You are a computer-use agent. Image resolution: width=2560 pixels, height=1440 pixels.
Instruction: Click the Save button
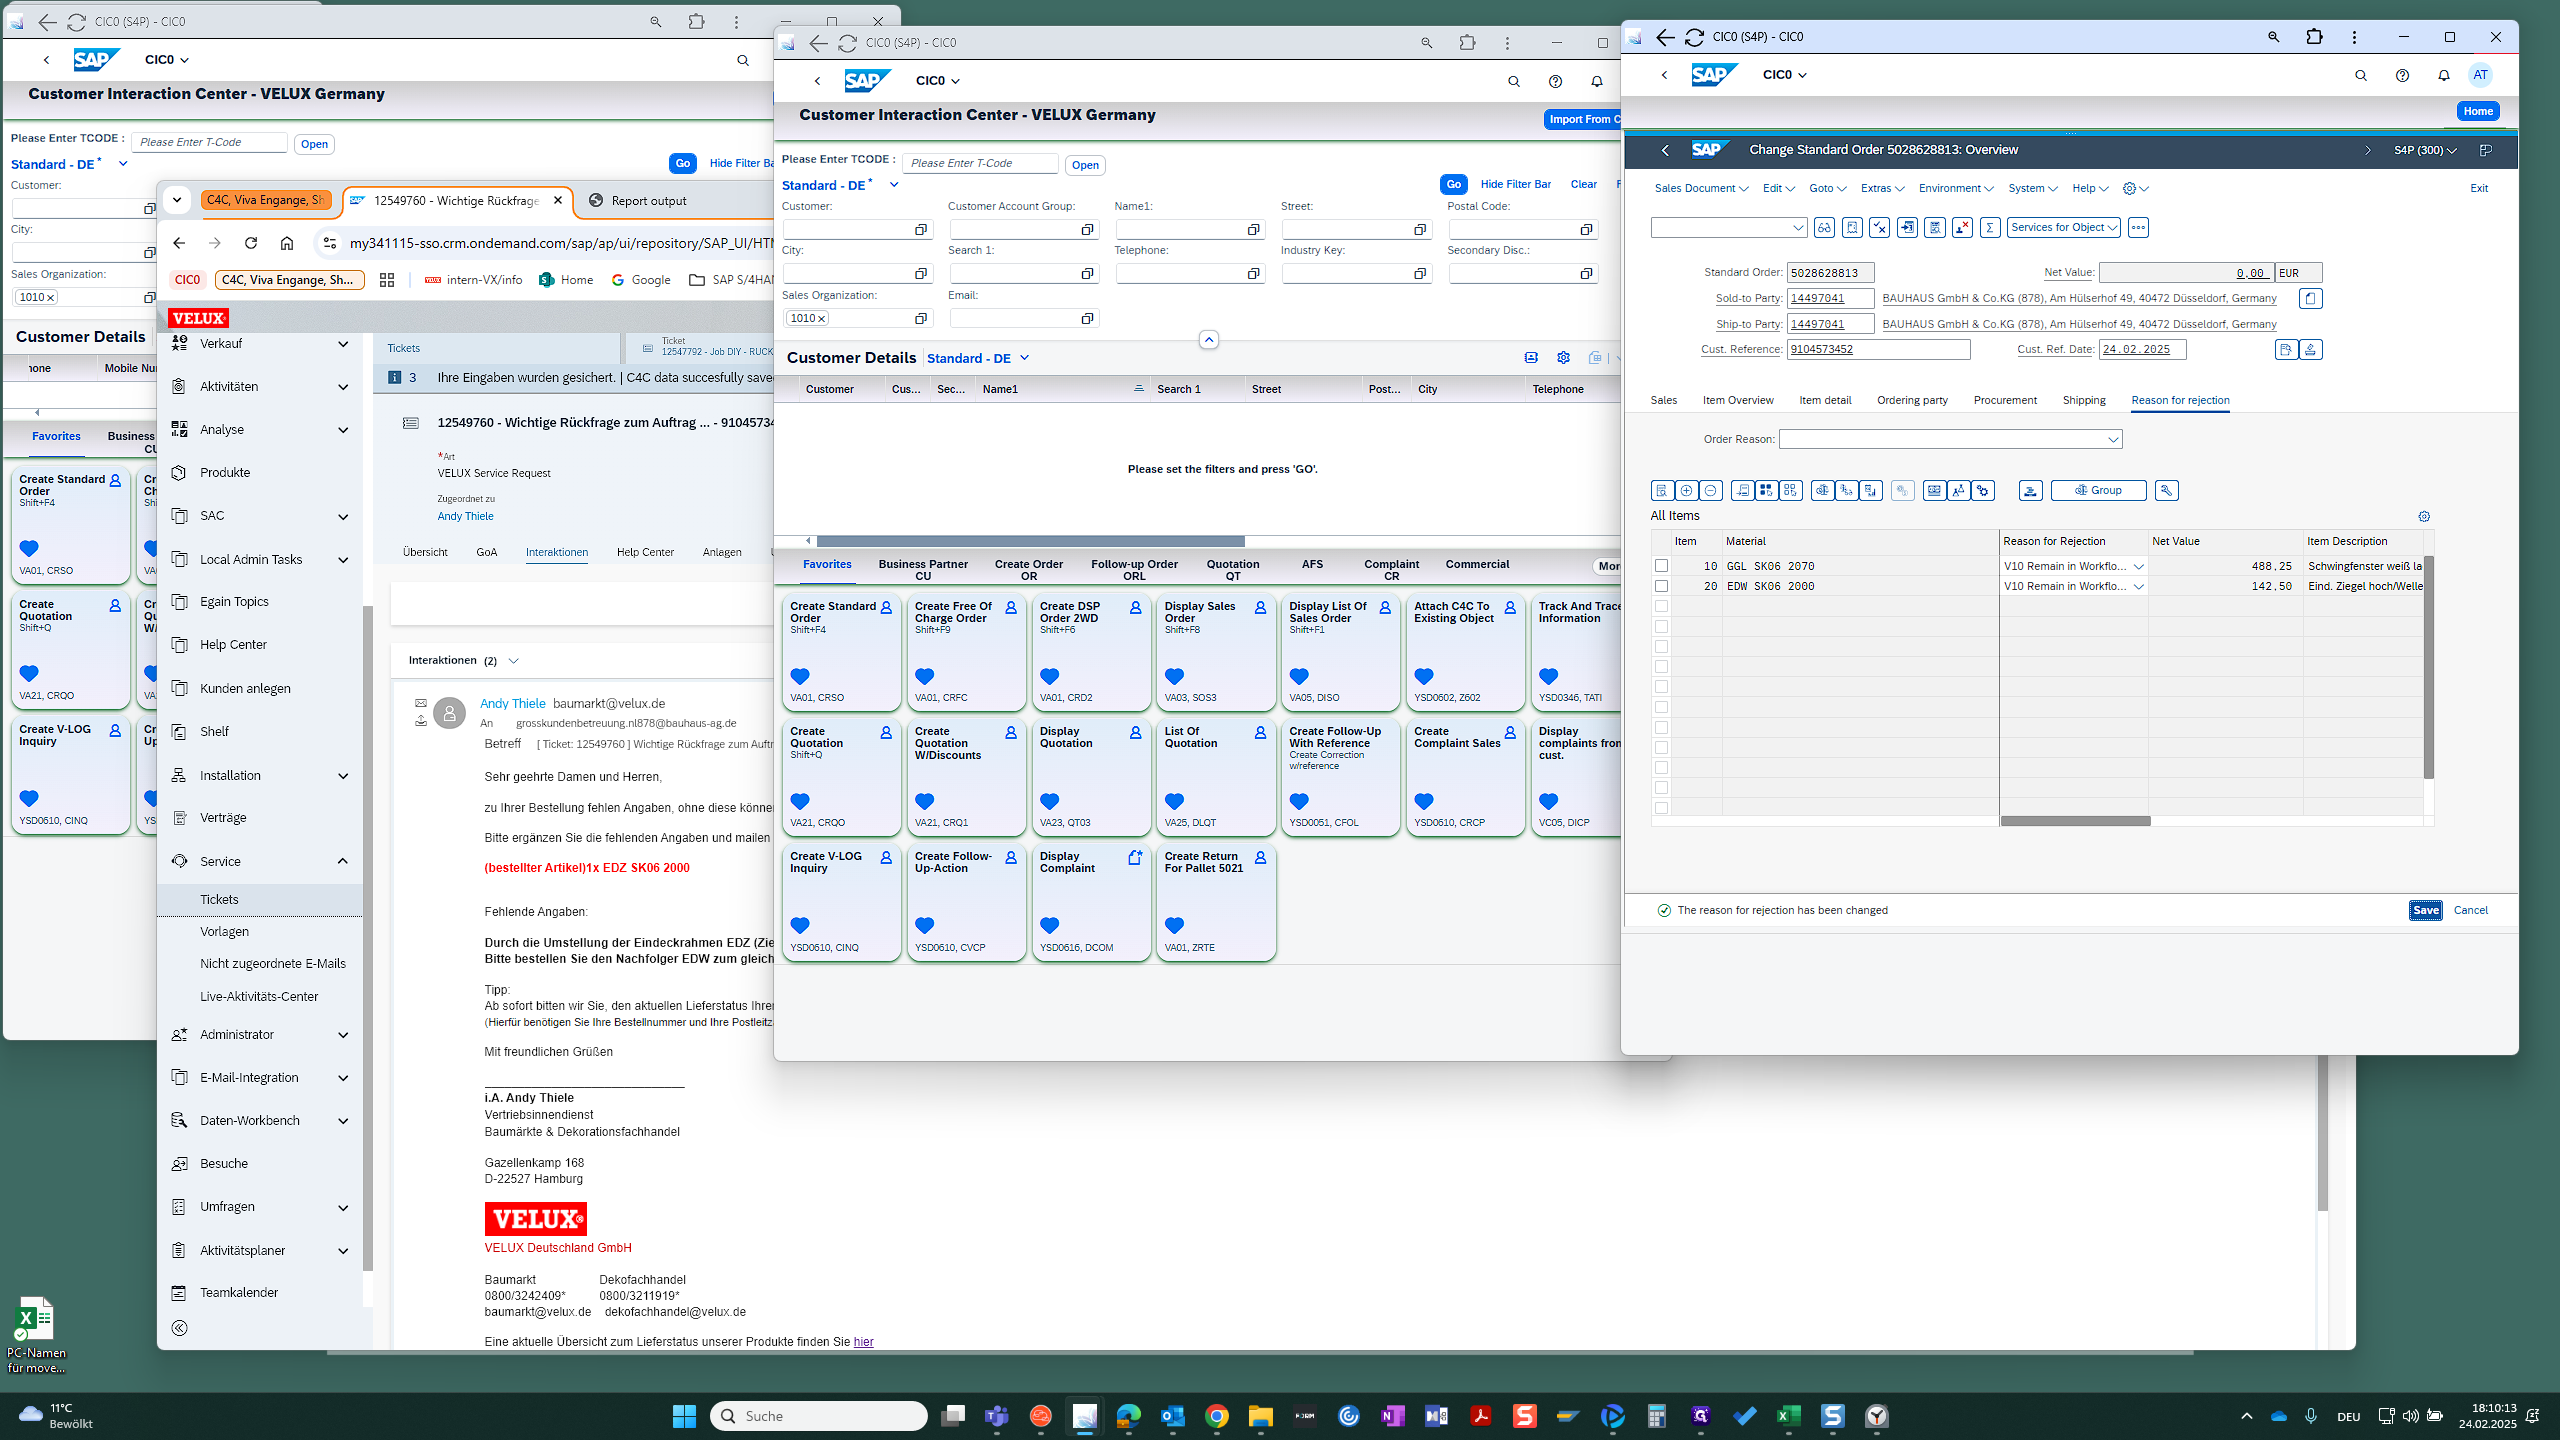pyautogui.click(x=2425, y=910)
